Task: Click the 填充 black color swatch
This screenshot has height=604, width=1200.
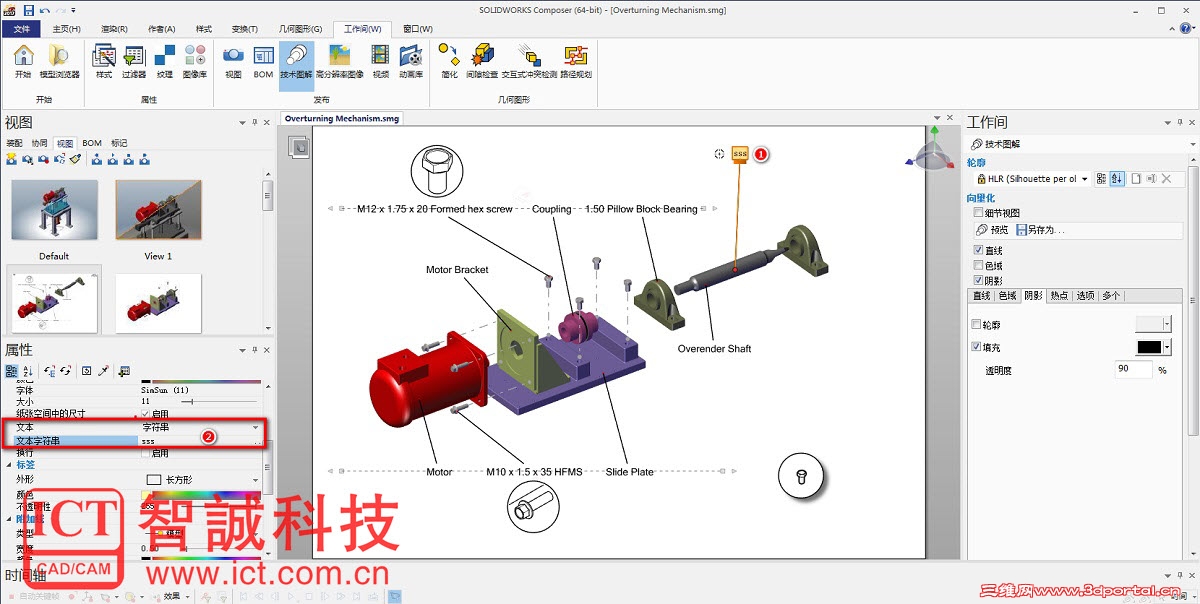Action: (x=1149, y=347)
